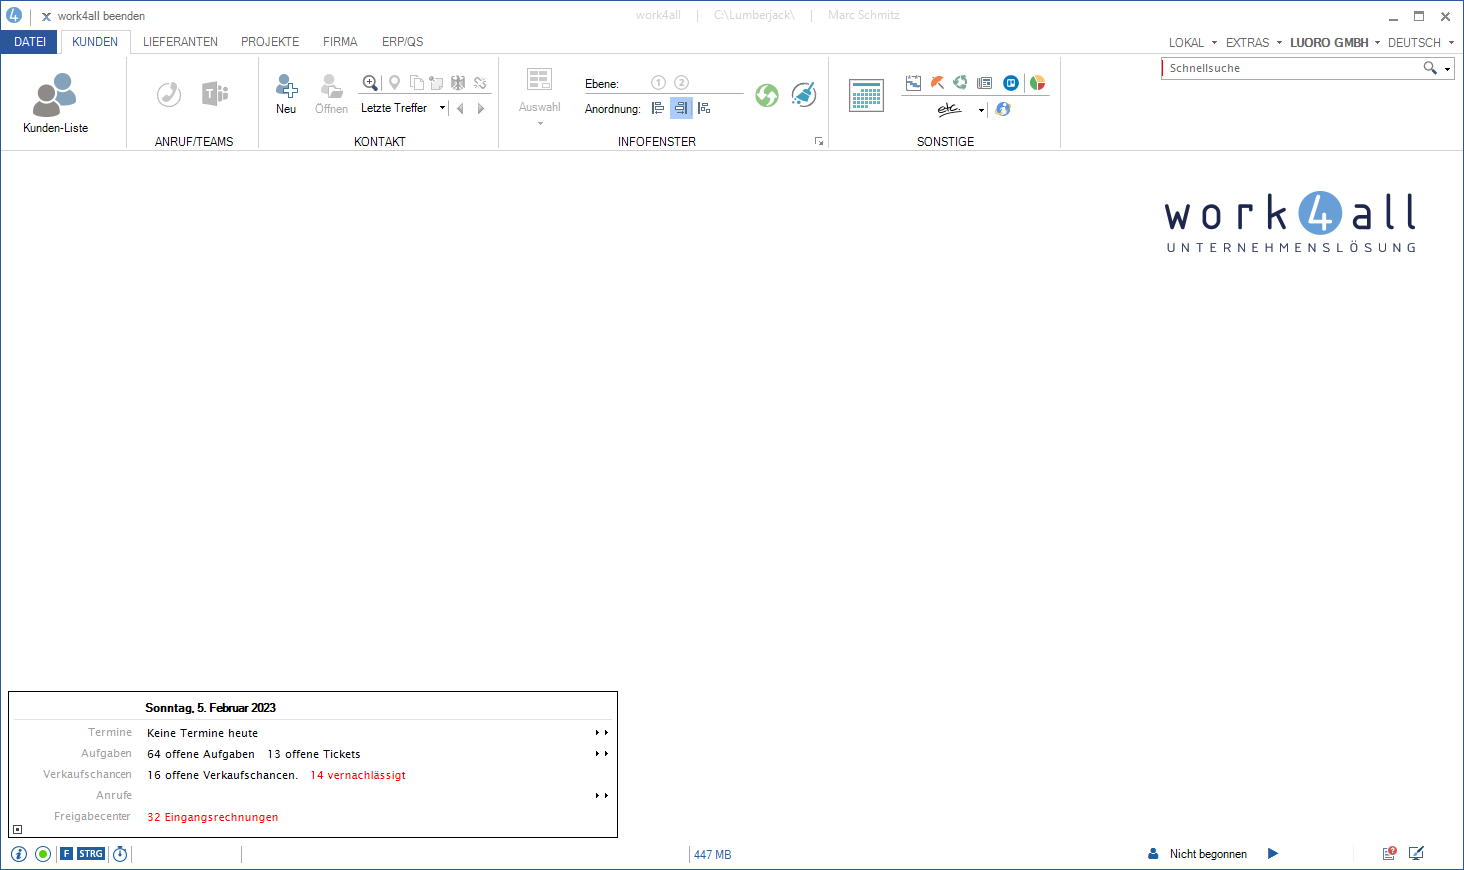The height and width of the screenshot is (870, 1464).
Task: Expand the Aufgaben row arrows
Action: [602, 754]
